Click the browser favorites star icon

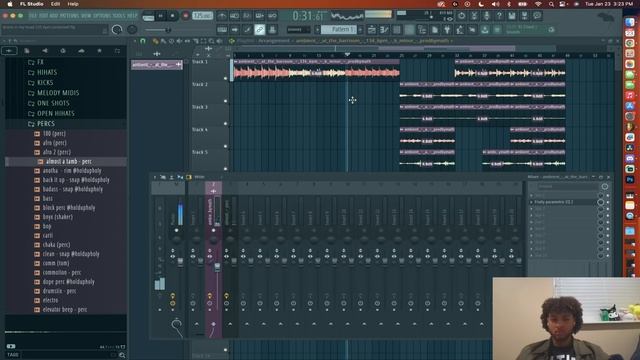99,51
